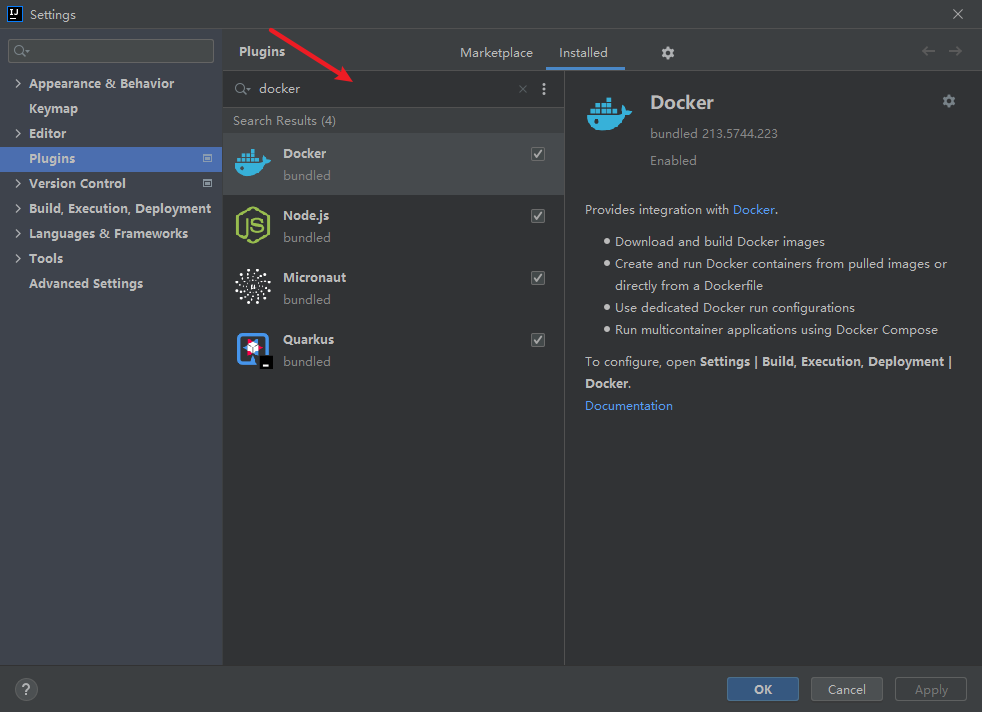The height and width of the screenshot is (712, 982).
Task: Select Keymap in settings tree
Action: click(53, 108)
